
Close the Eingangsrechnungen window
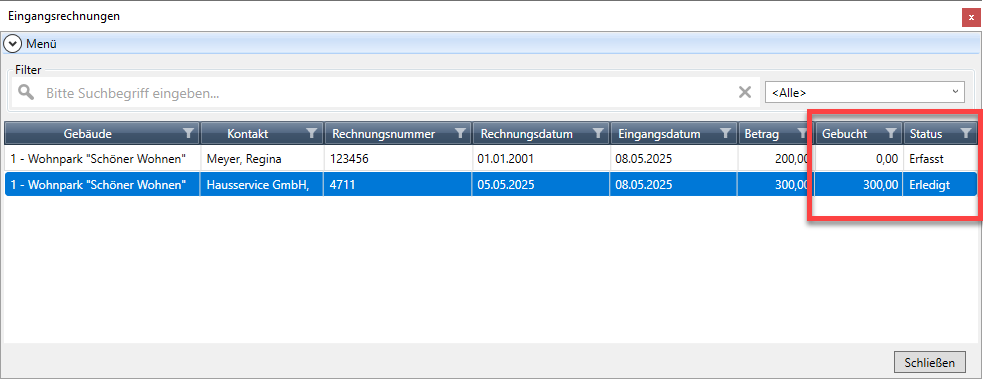(x=971, y=18)
